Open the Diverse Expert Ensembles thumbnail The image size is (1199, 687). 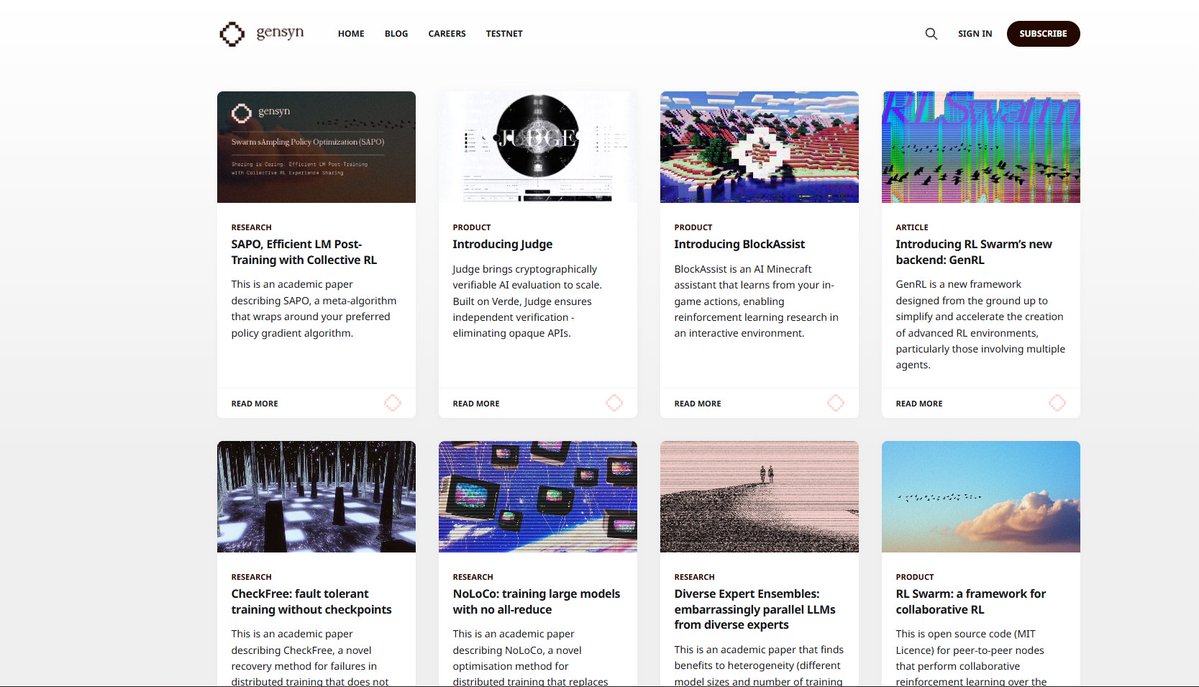coord(759,497)
